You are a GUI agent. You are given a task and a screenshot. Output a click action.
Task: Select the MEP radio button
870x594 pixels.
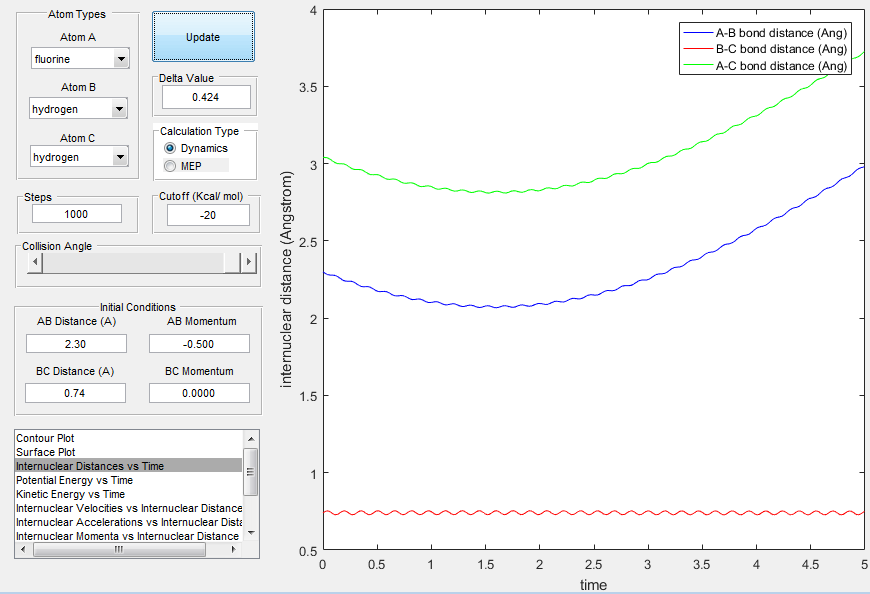[183, 166]
